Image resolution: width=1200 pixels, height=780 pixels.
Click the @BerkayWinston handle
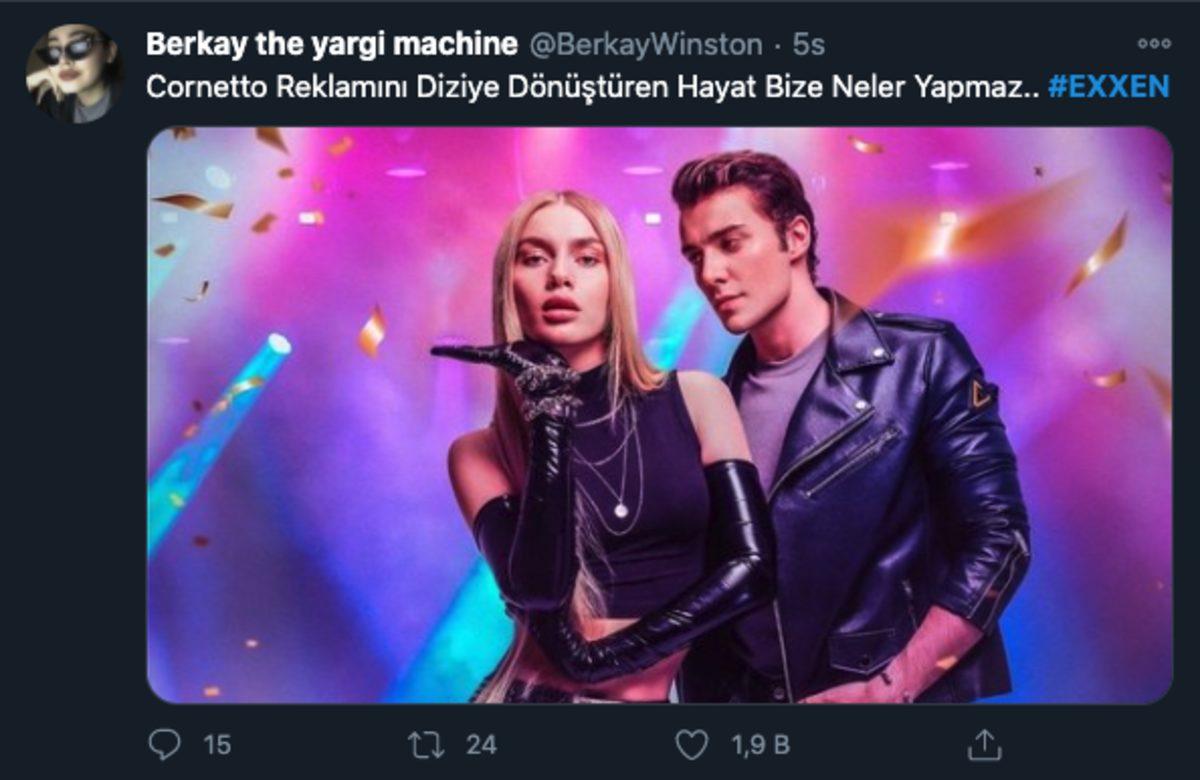[x=650, y=41]
